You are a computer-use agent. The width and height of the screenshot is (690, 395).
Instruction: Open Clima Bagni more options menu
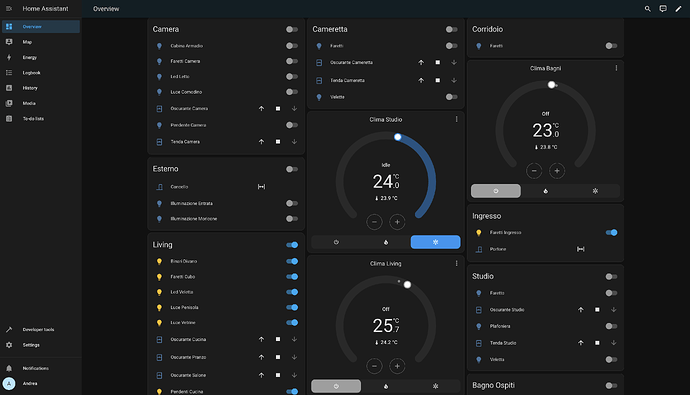[x=616, y=68]
